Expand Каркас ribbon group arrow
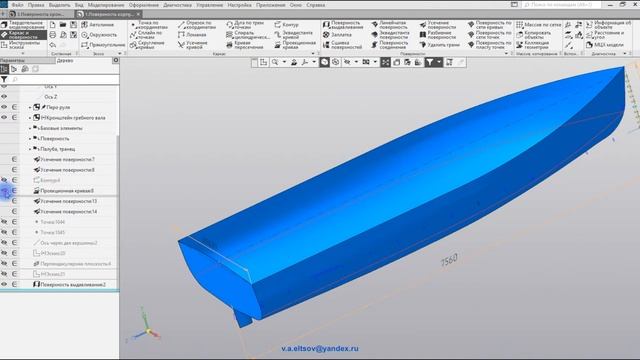The image size is (640, 360). (313, 53)
